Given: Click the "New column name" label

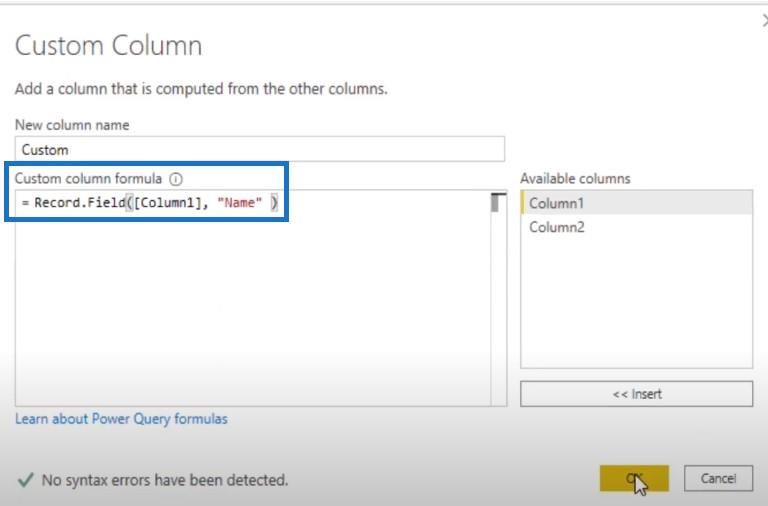Looking at the screenshot, I should (x=72, y=125).
